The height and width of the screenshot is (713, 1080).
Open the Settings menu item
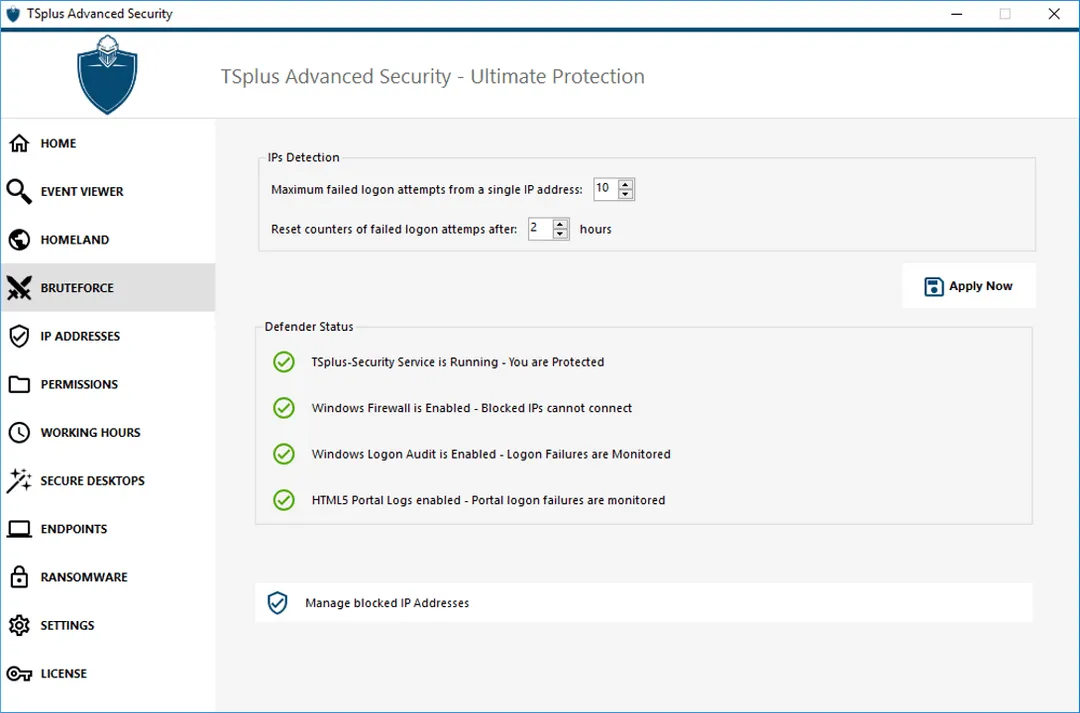coord(67,625)
